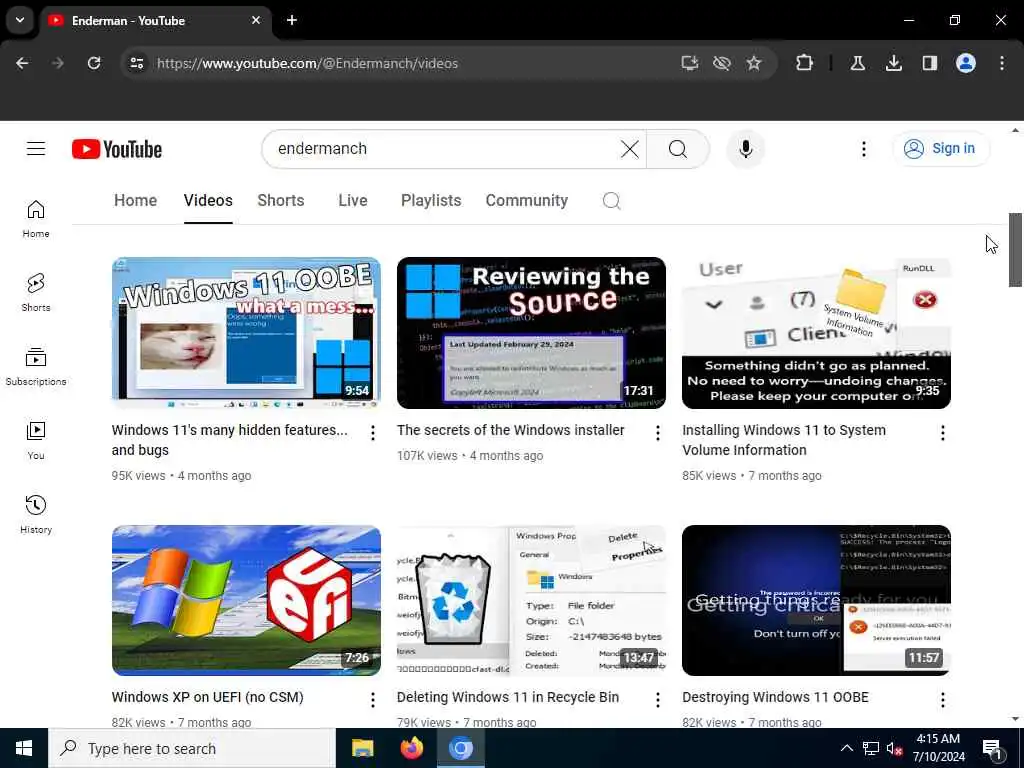Click the taskbar search box
The image size is (1024, 768).
(192, 748)
